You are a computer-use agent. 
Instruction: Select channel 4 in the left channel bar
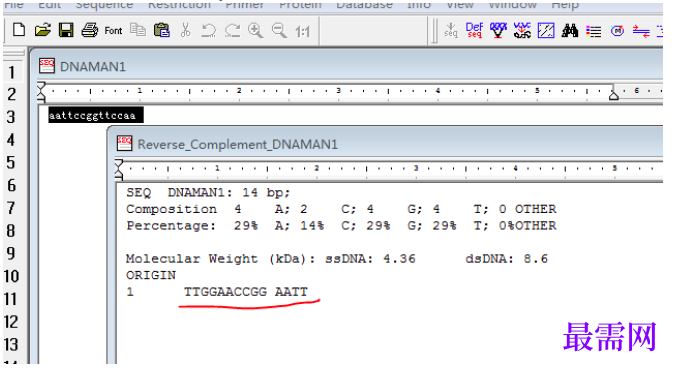[x=12, y=140]
